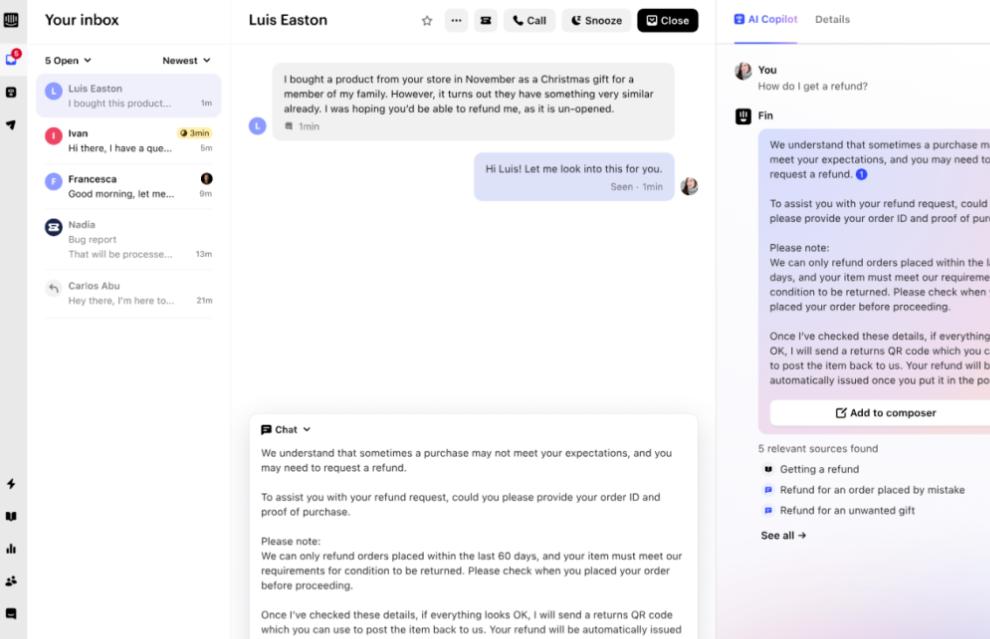
Task: Toggle the lightning automation icon in sidebar
Action: coord(11,483)
